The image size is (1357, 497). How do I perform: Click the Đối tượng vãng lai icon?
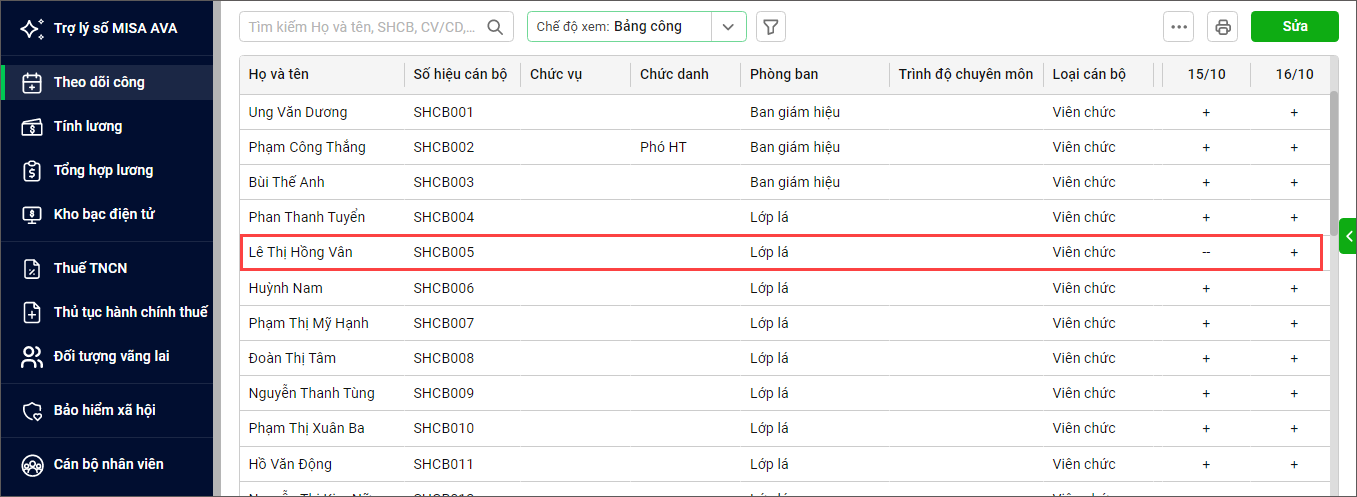(32, 356)
